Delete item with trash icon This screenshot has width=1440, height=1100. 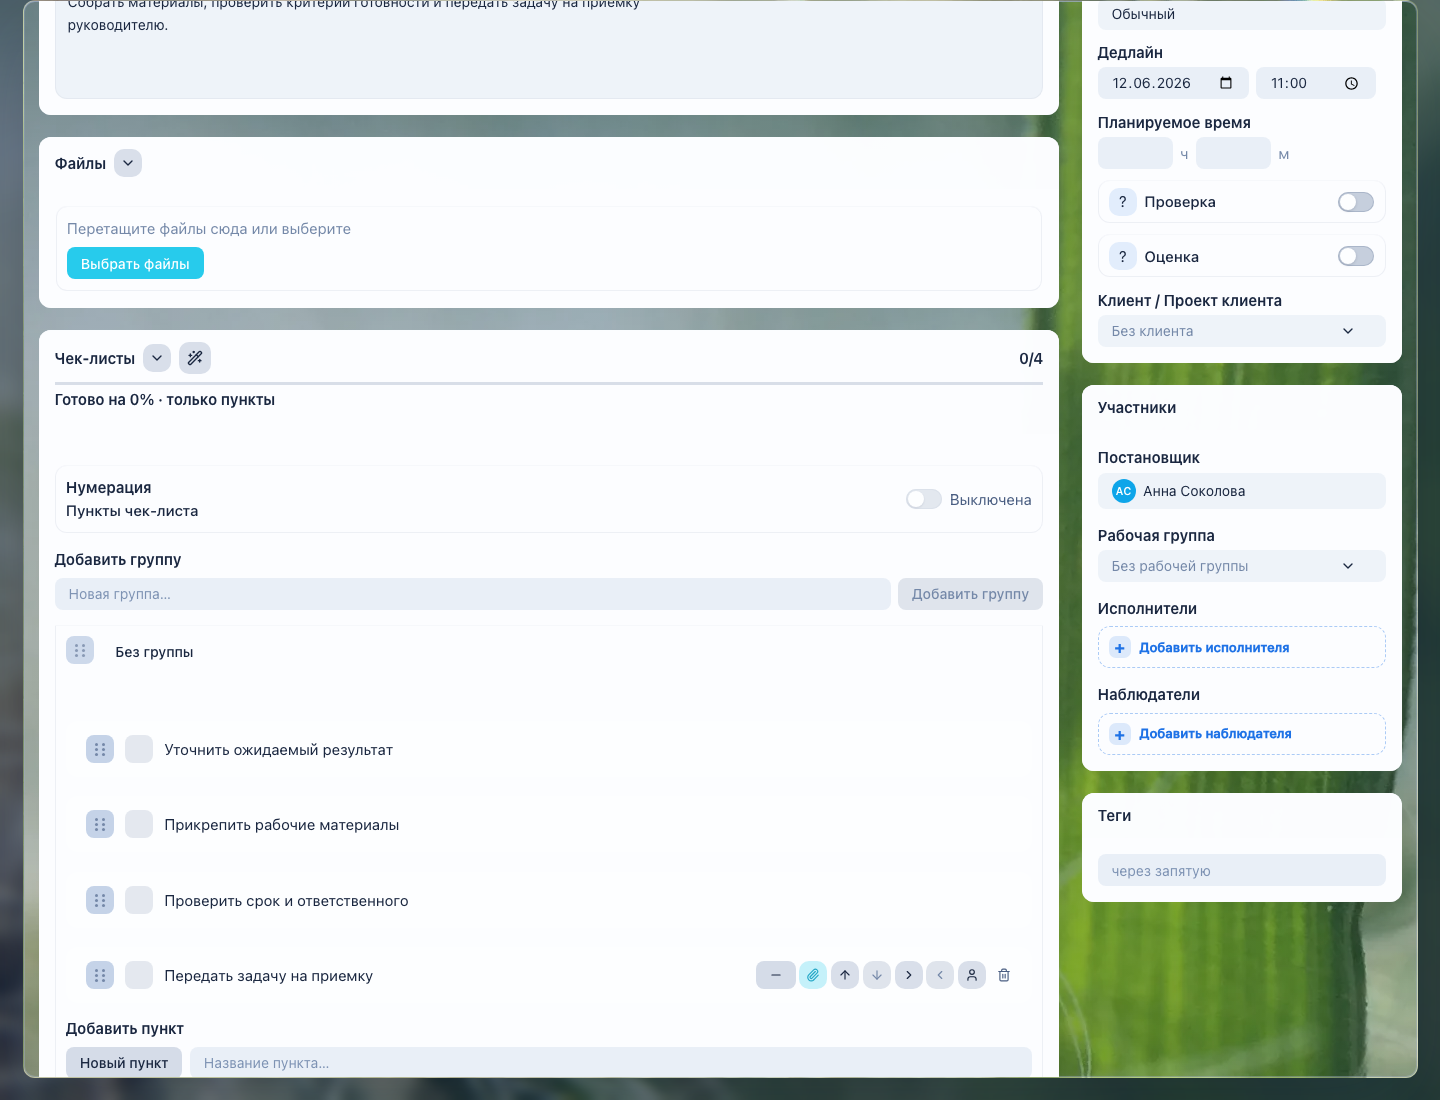coord(1004,975)
